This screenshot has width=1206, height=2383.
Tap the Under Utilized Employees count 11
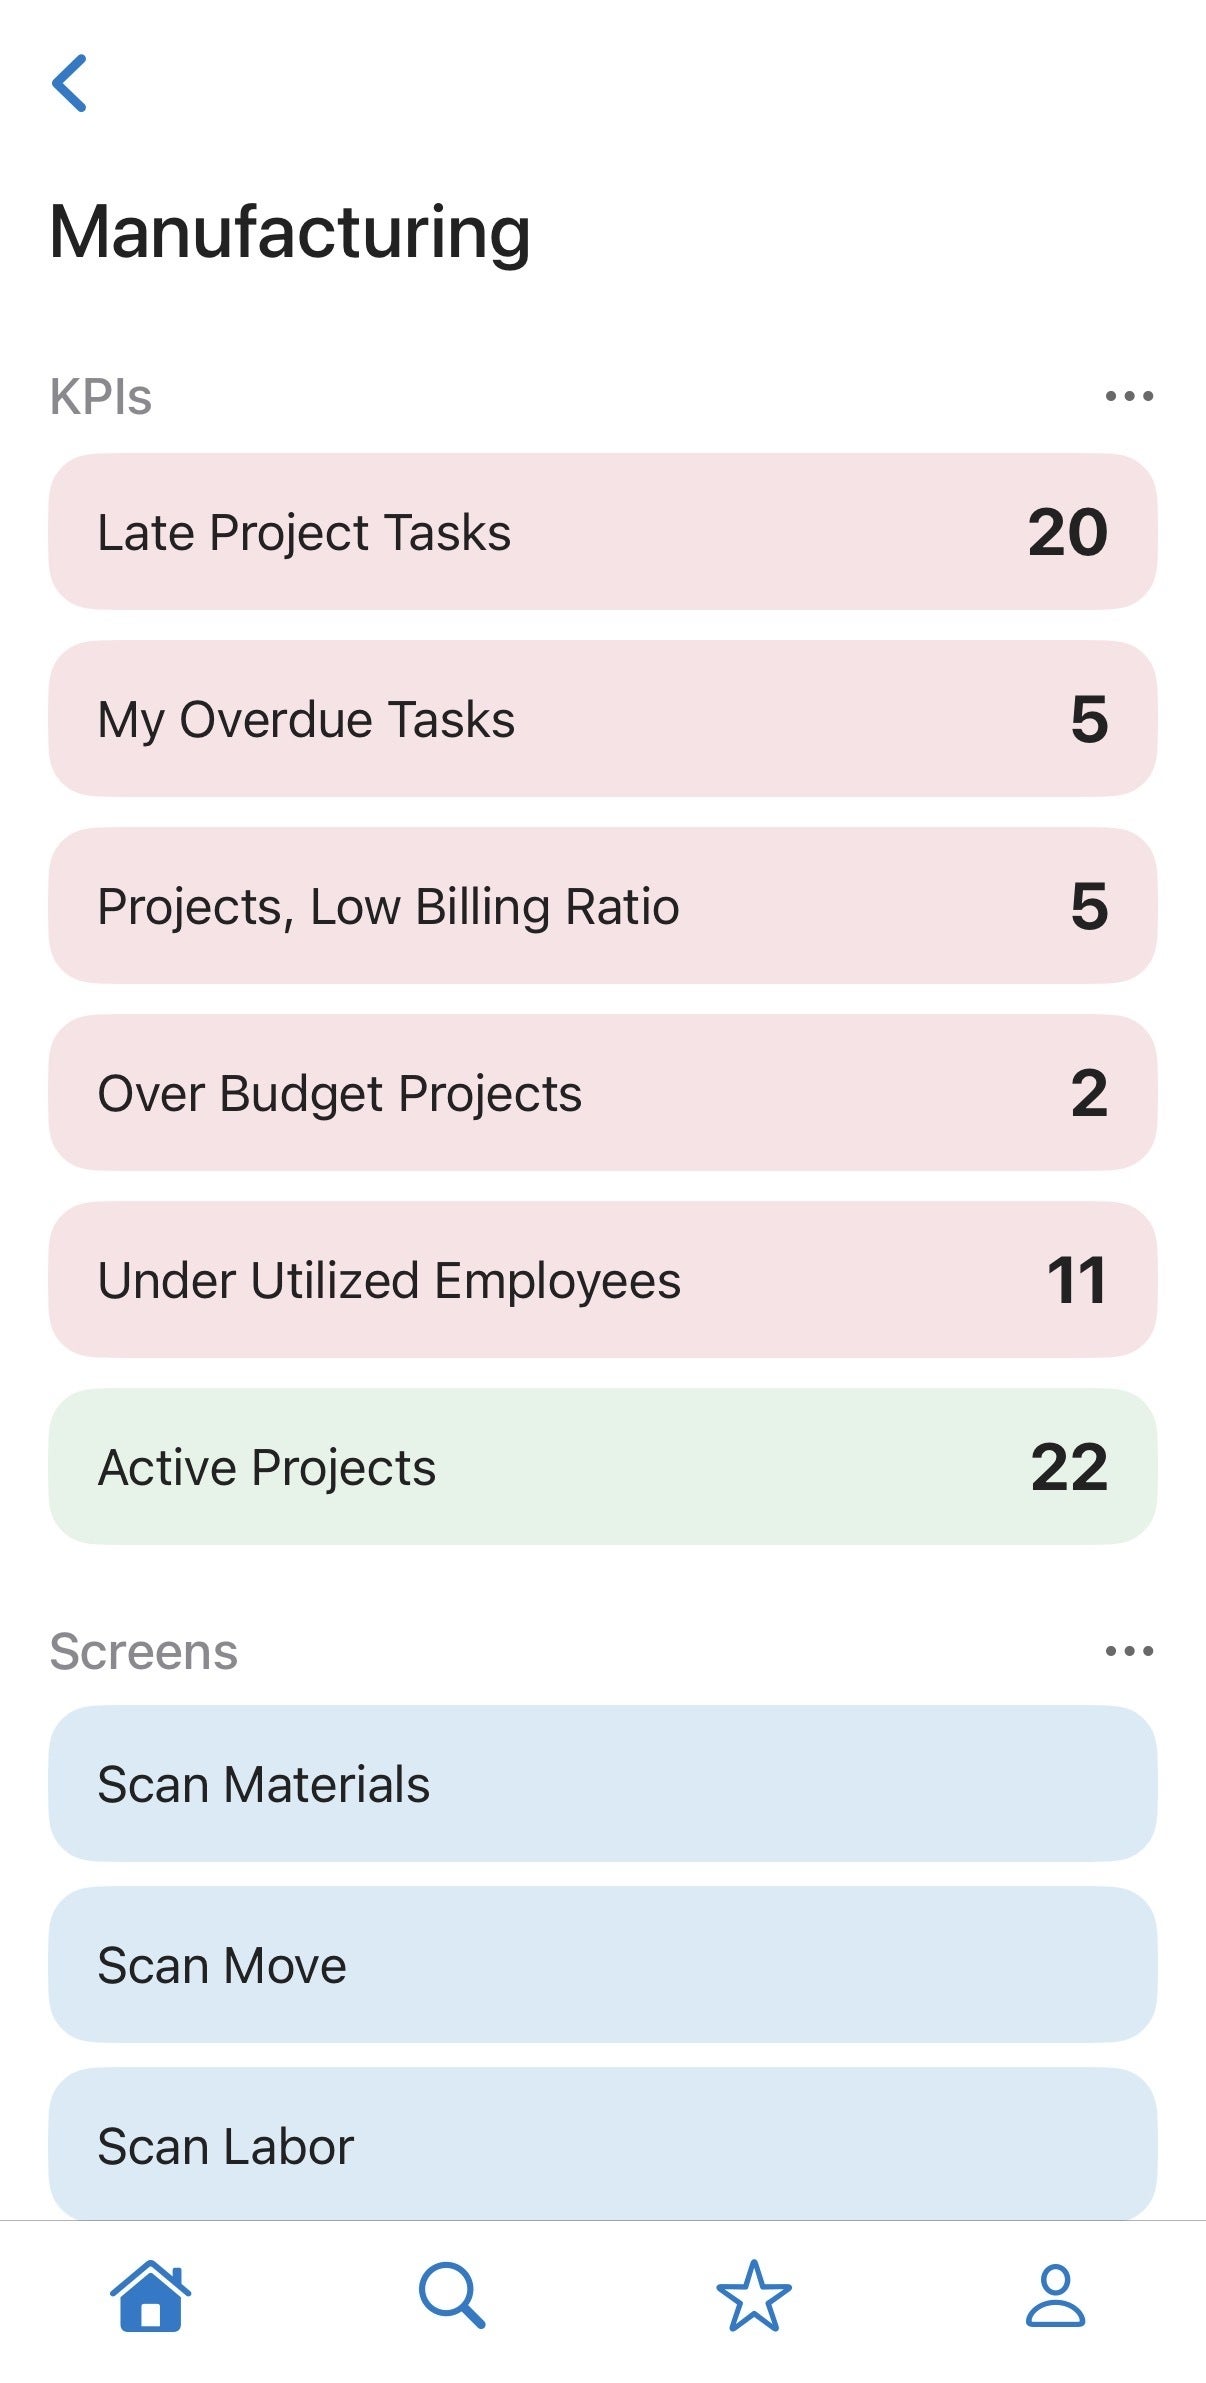[x=1076, y=1280]
